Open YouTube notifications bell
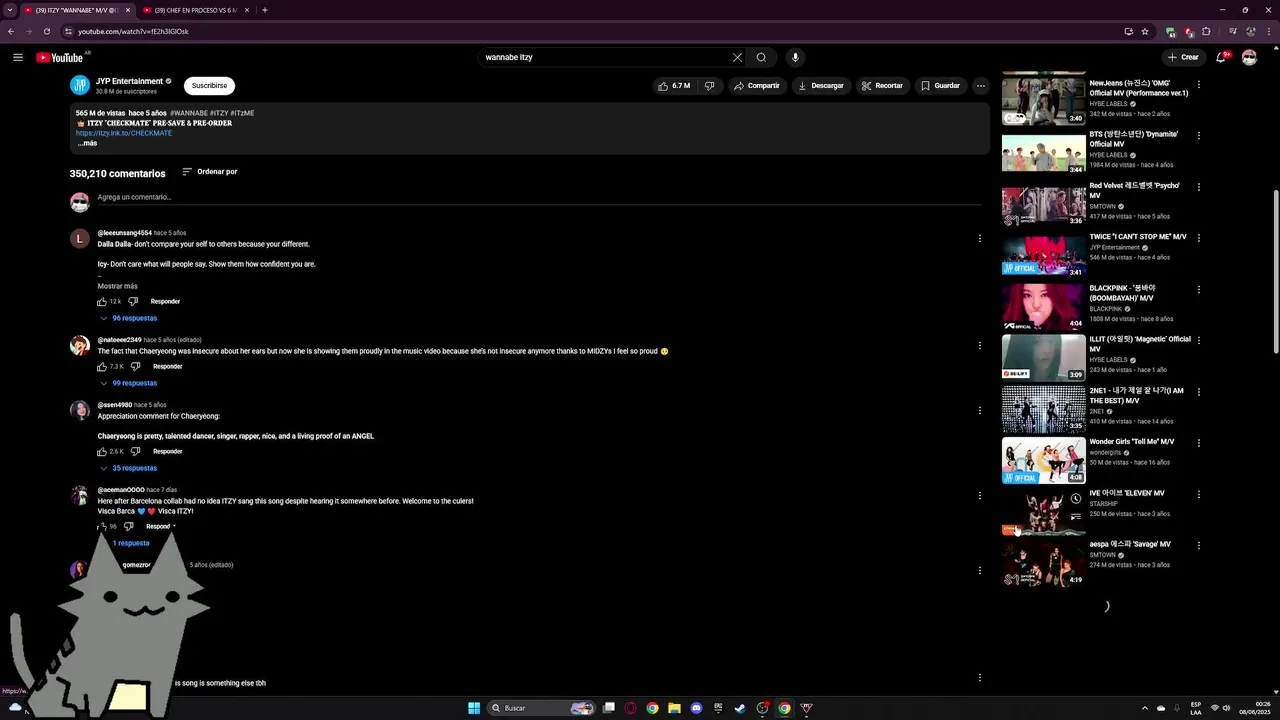This screenshot has width=1280, height=720. click(1221, 57)
